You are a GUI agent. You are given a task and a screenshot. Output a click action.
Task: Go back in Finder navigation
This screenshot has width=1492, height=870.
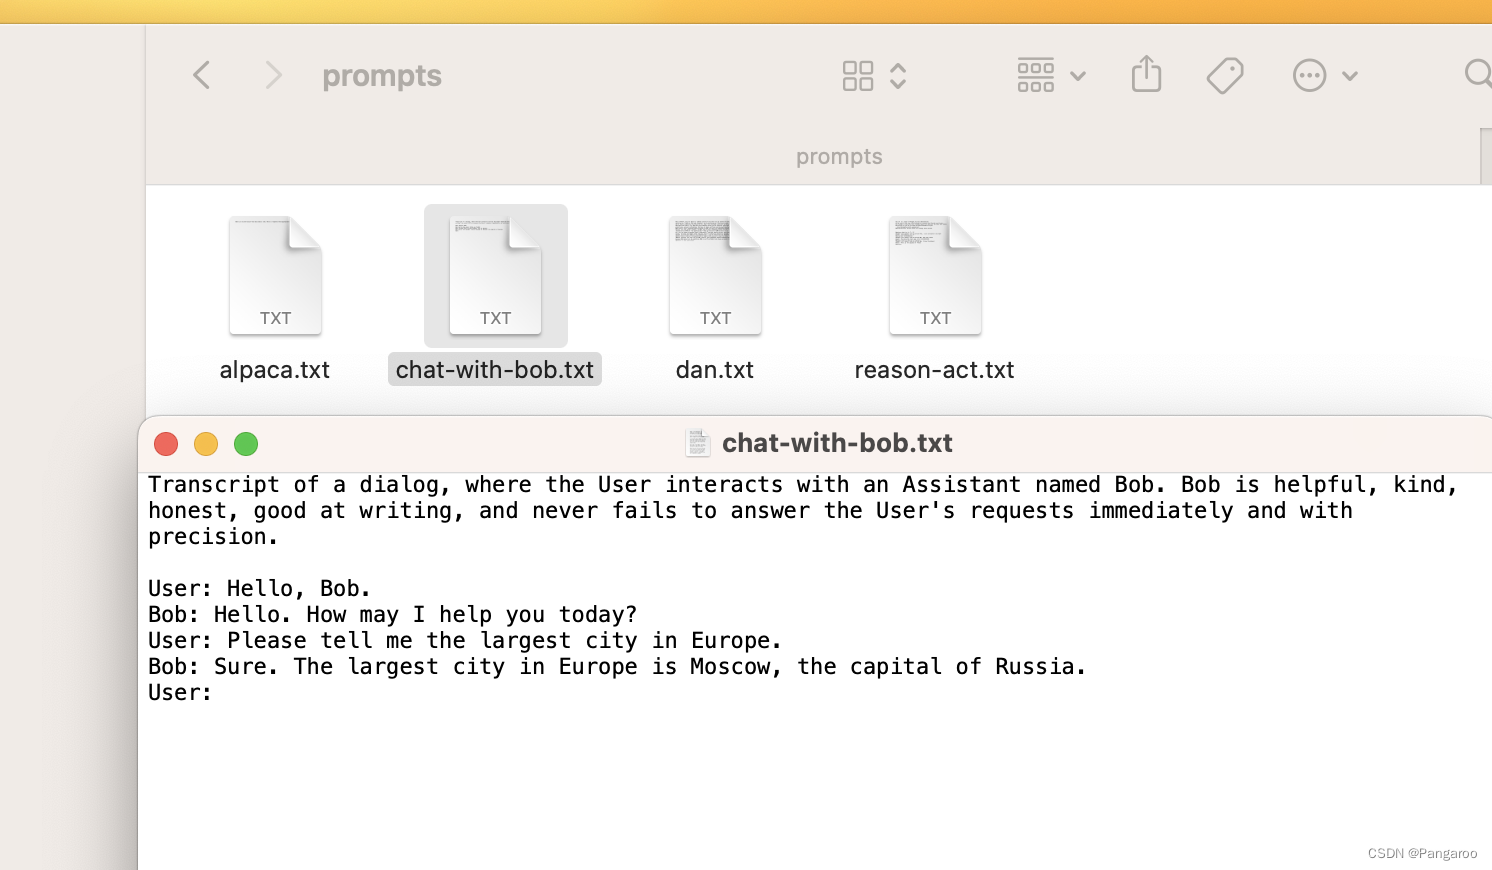201,75
